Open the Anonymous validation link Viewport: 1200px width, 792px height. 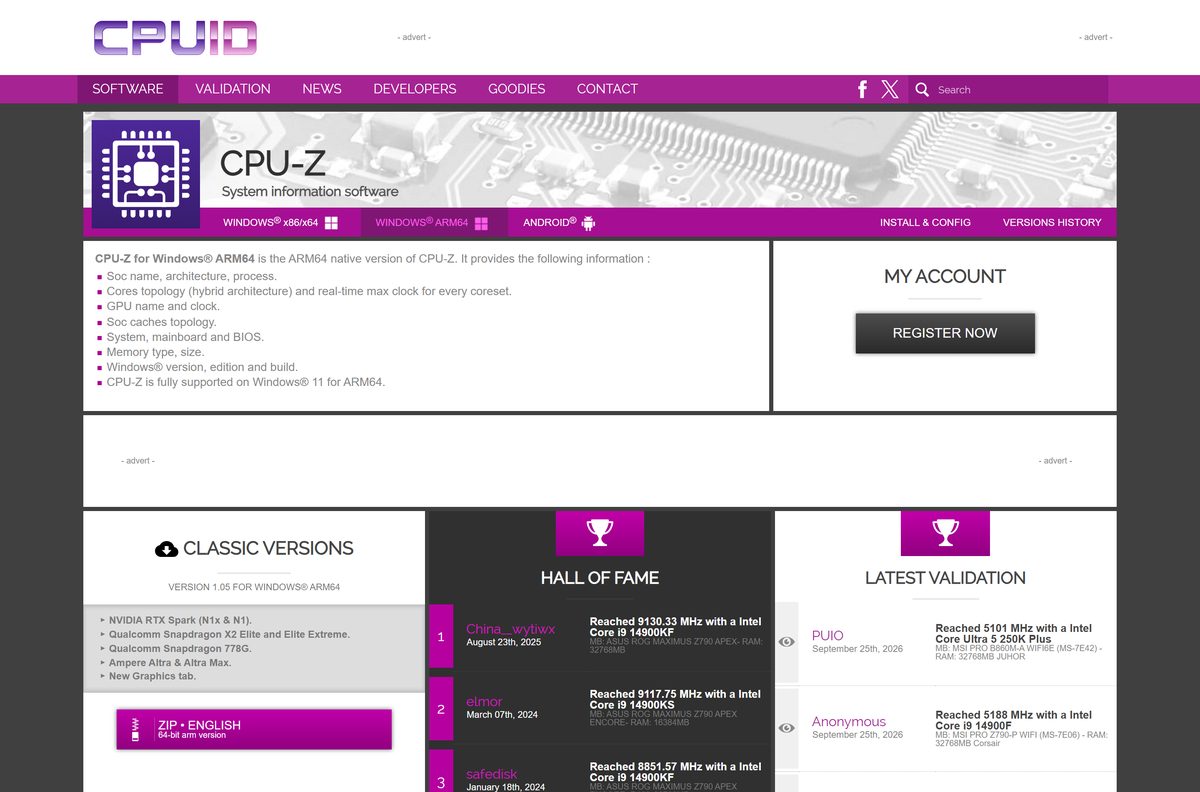coord(849,721)
